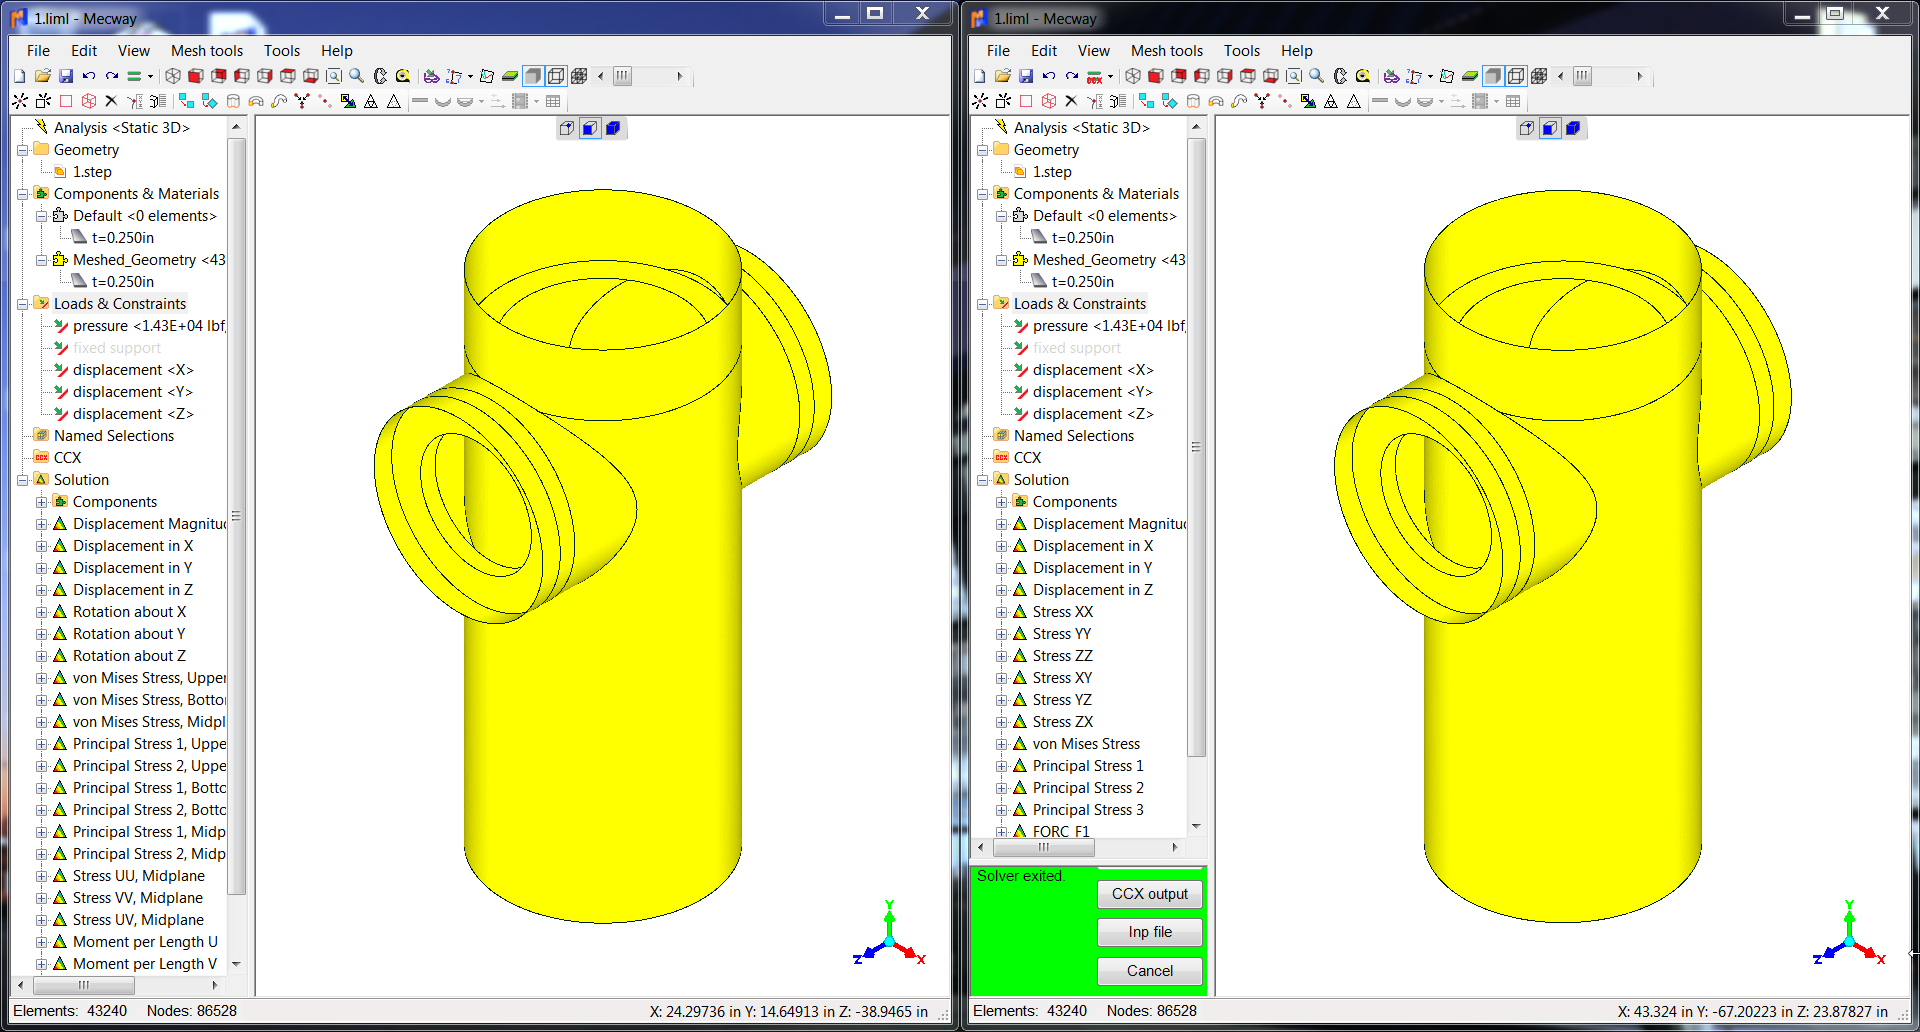Click deformation scale slider in right toolbar
The image size is (1920, 1032).
coord(1582,76)
